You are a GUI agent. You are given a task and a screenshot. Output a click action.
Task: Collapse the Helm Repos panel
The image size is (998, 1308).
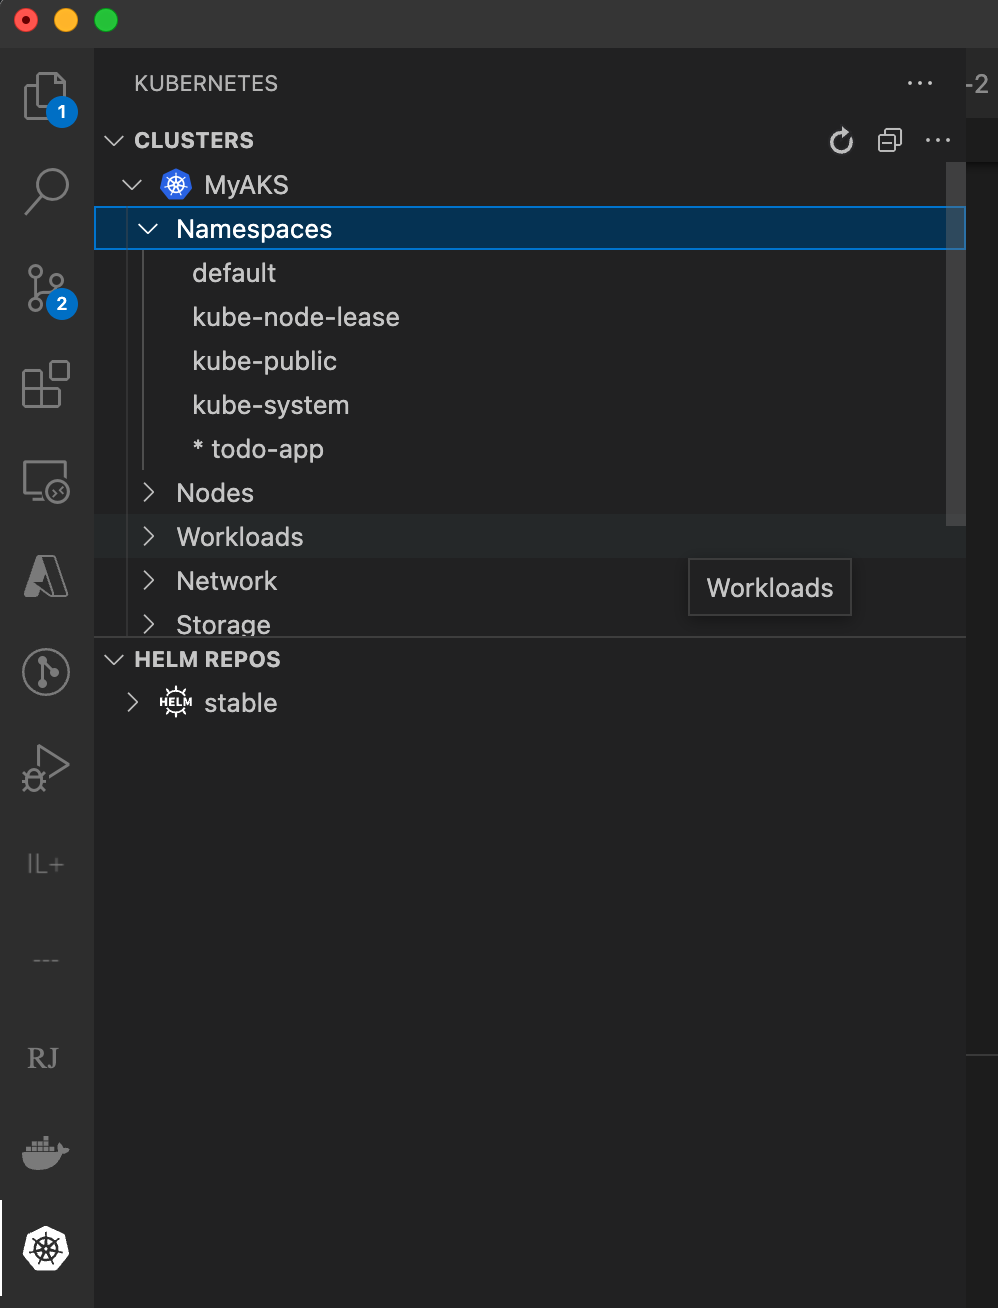point(113,659)
